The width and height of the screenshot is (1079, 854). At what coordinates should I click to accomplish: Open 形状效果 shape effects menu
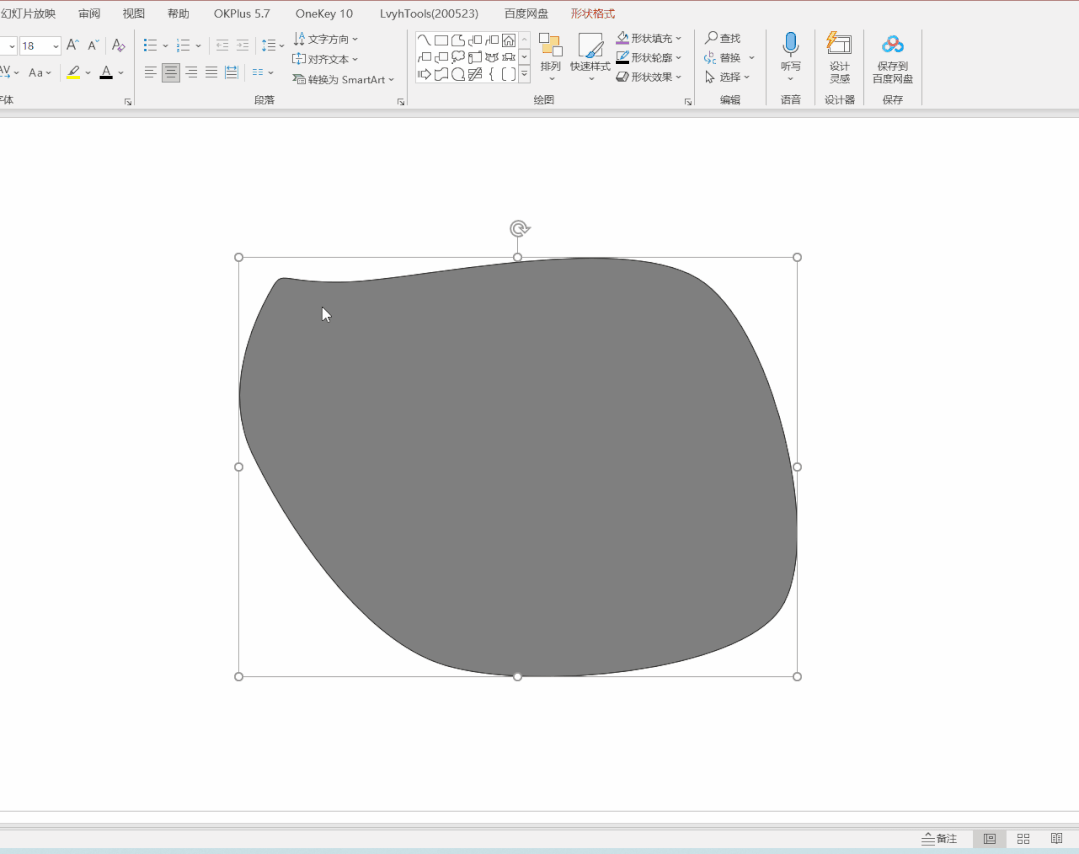tap(649, 76)
